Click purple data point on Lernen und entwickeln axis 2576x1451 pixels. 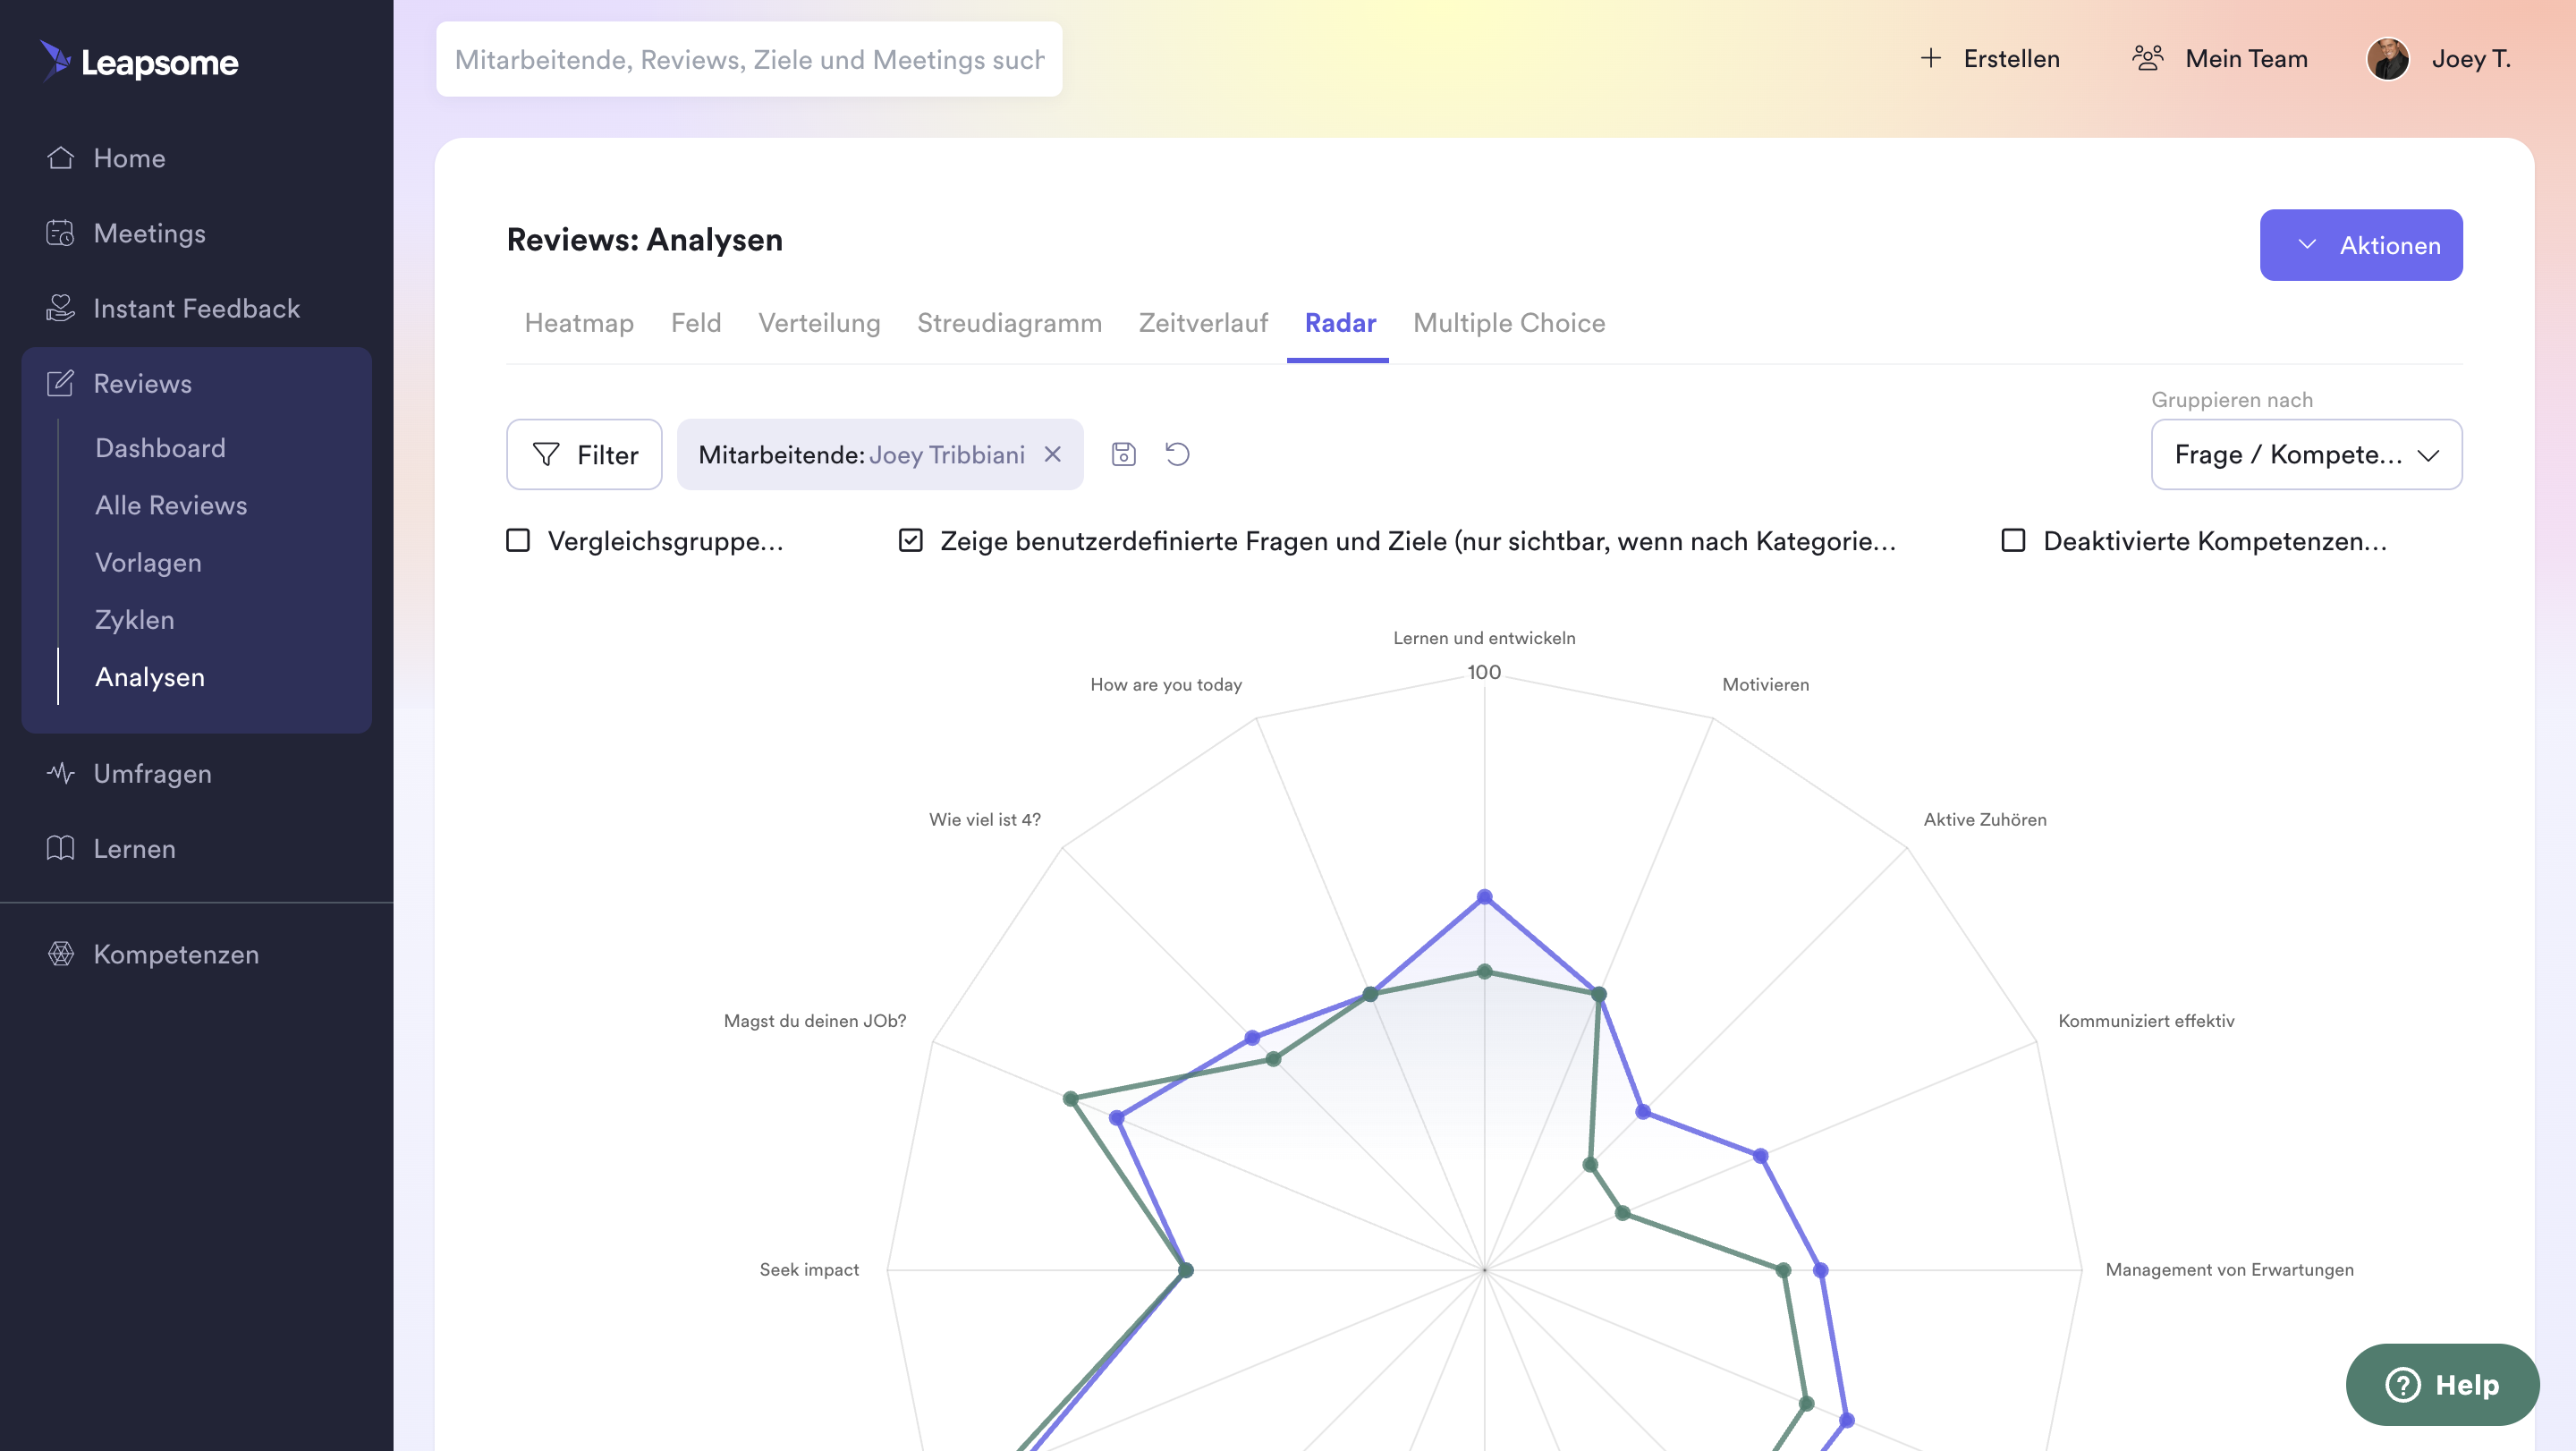tap(1484, 896)
